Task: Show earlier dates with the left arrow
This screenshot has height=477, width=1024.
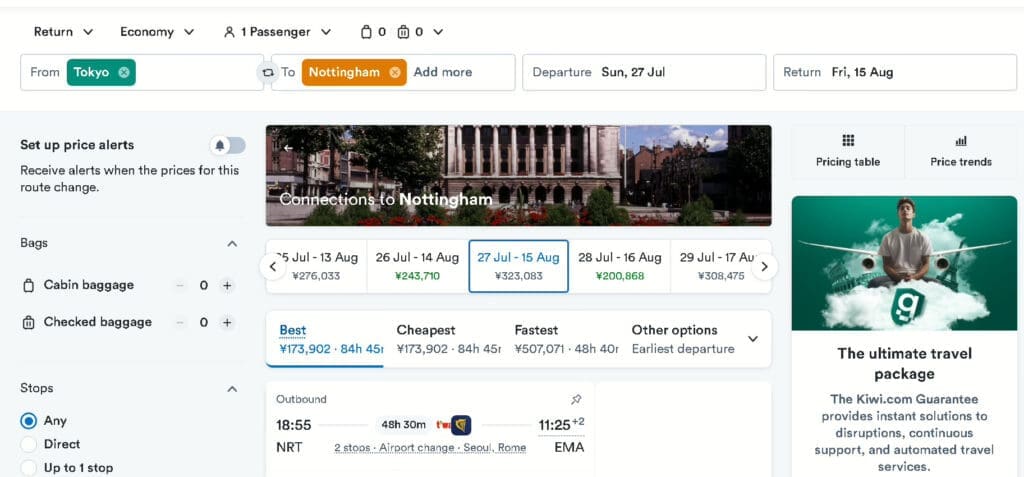Action: coord(273,267)
